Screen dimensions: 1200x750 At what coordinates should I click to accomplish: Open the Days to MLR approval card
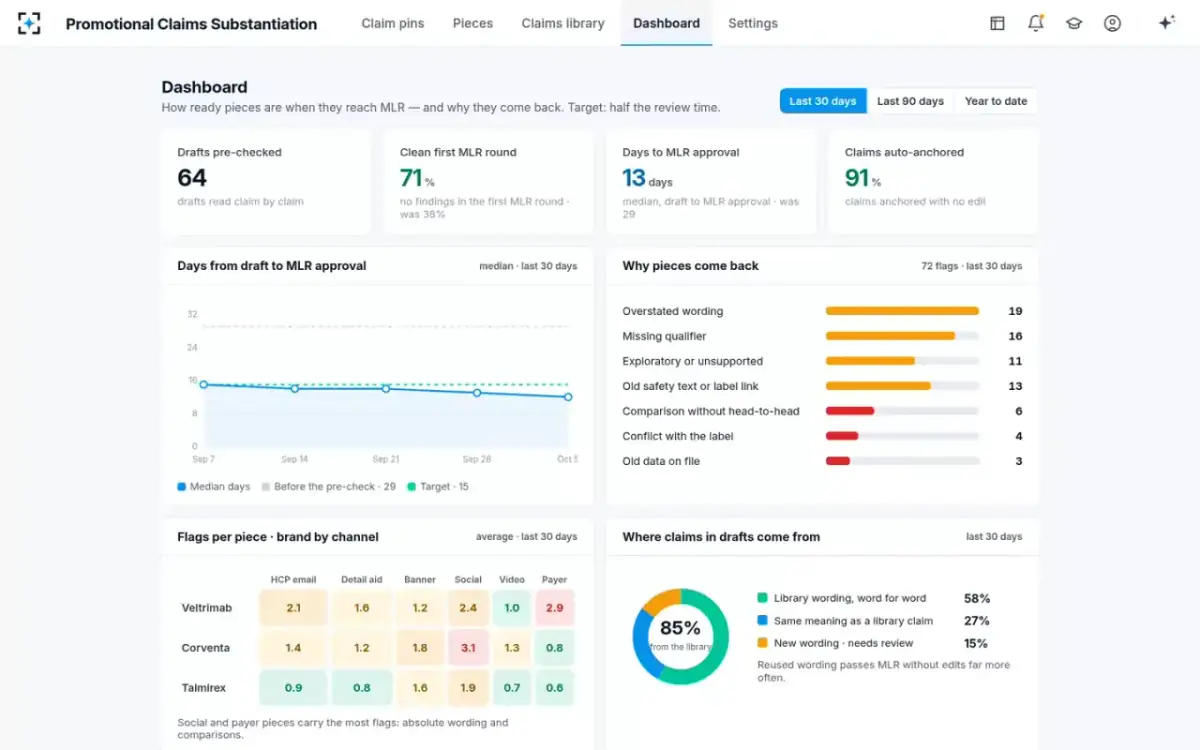coord(711,182)
